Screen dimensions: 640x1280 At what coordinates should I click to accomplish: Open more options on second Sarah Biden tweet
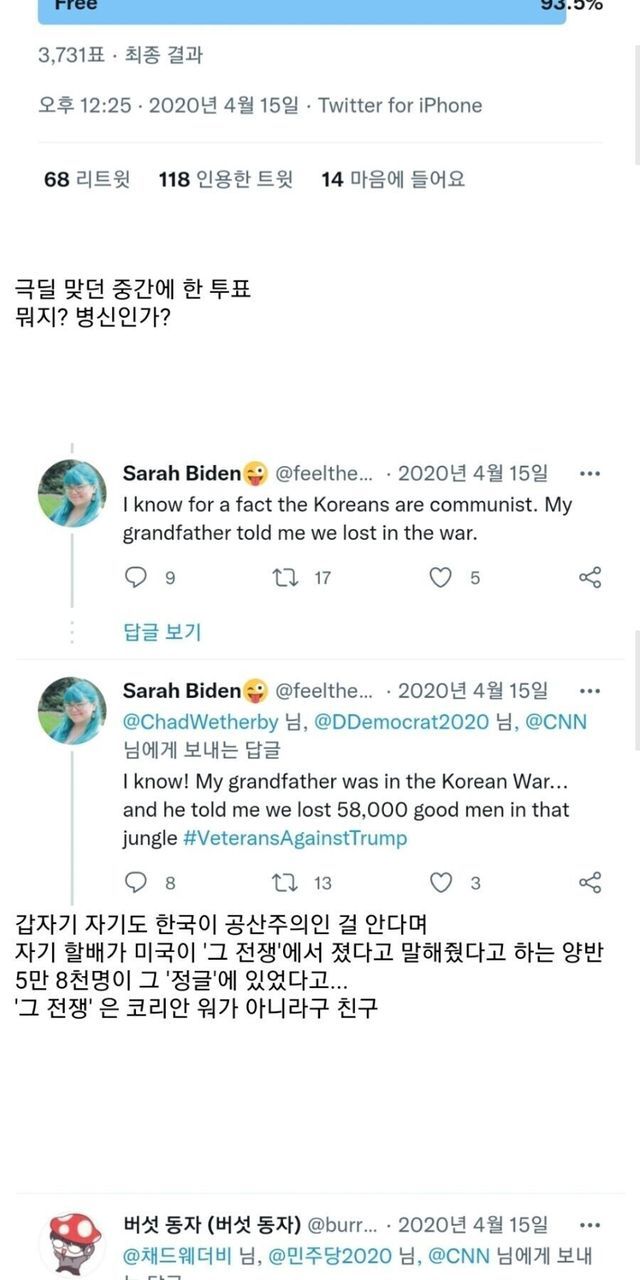(x=590, y=691)
